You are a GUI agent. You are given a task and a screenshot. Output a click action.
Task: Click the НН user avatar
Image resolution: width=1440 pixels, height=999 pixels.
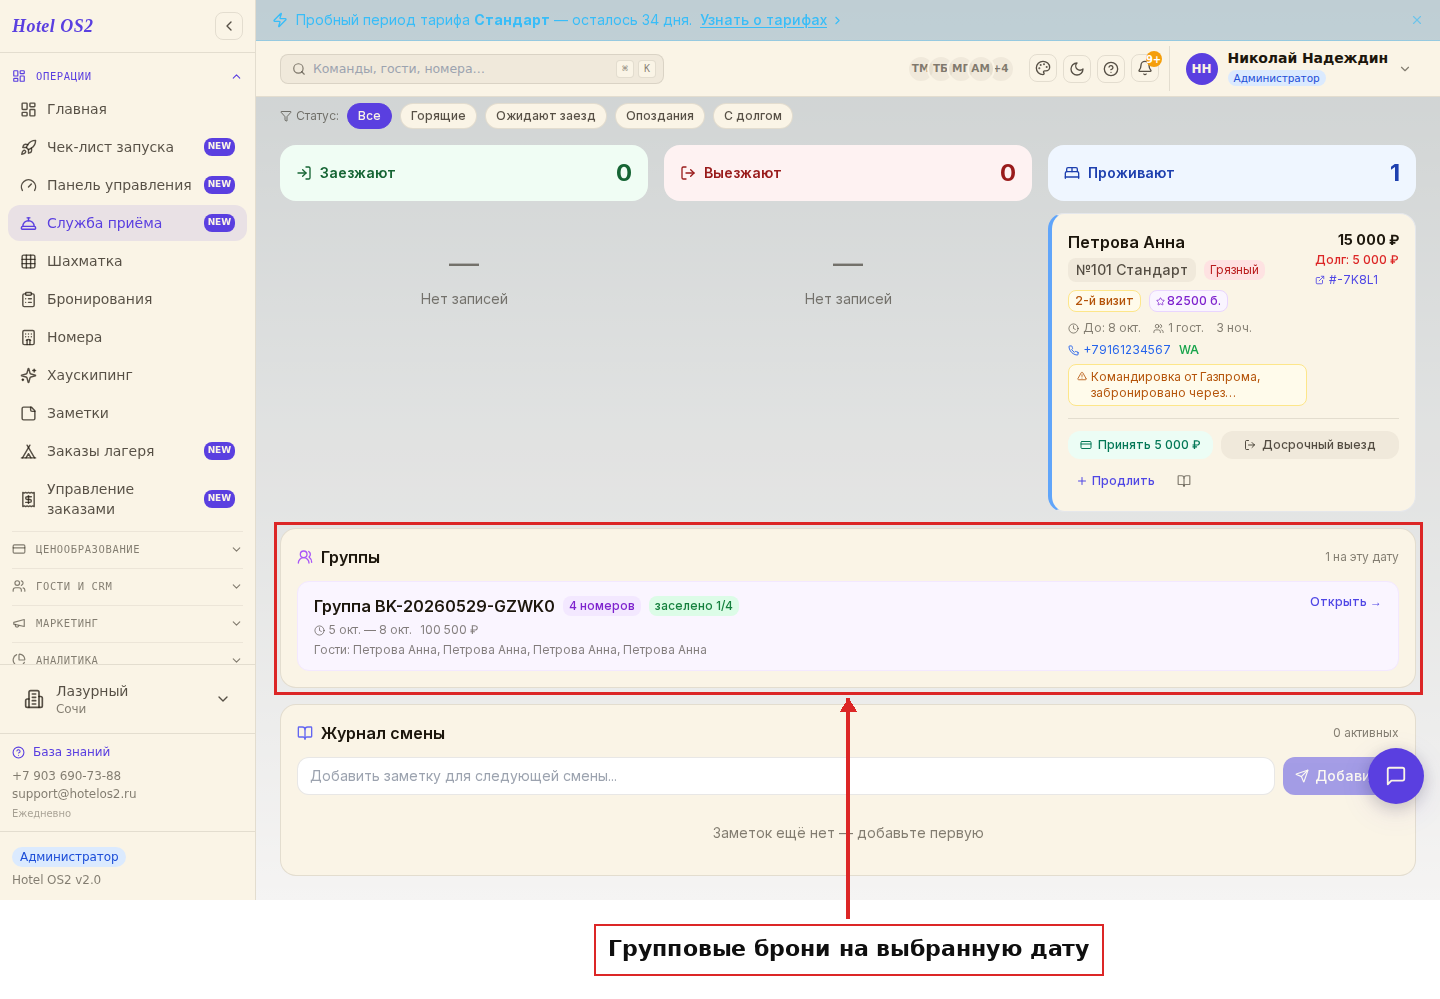[x=1201, y=68]
